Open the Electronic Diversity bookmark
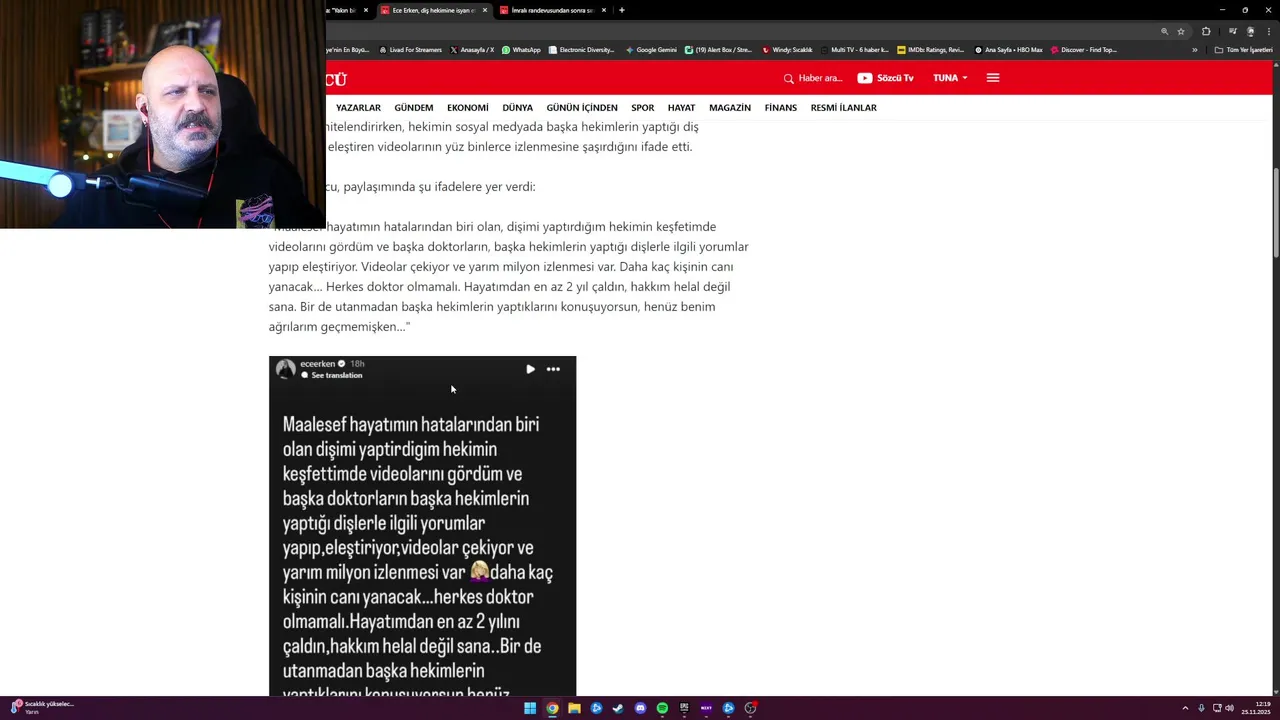 [581, 50]
